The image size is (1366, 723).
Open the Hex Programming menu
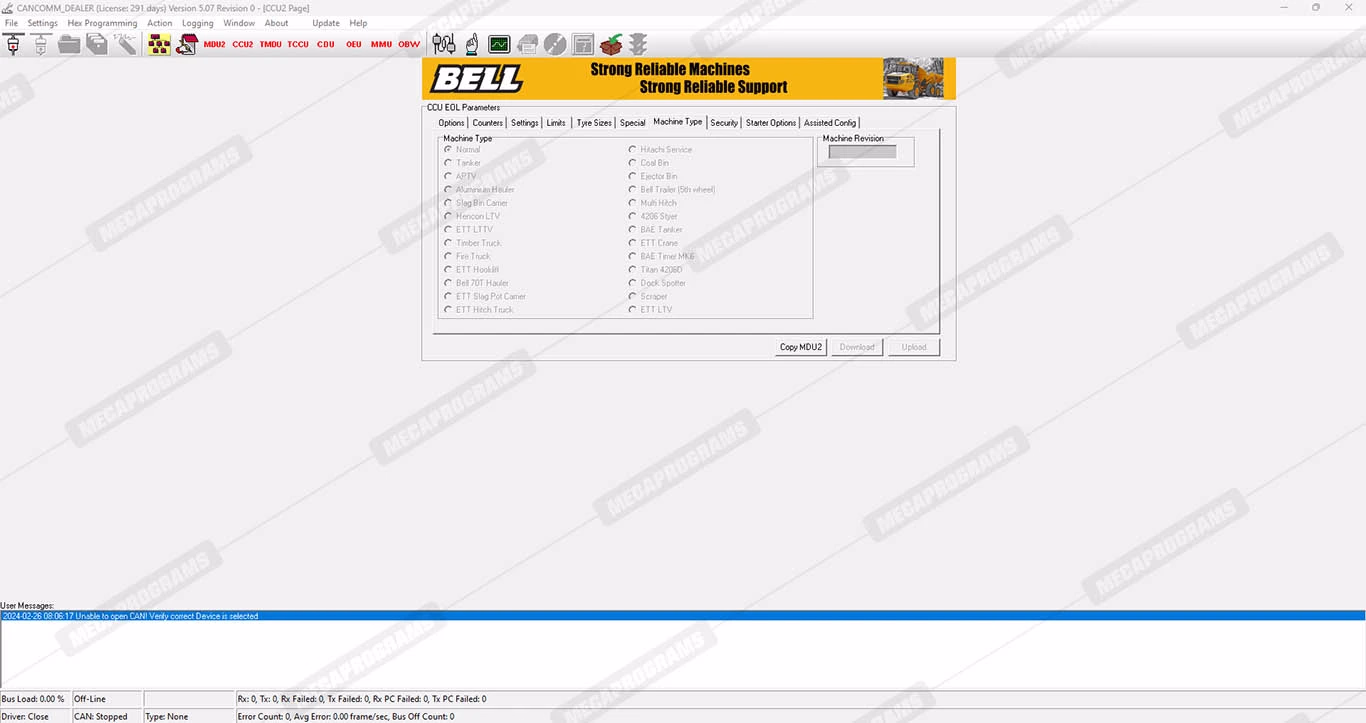[102, 23]
